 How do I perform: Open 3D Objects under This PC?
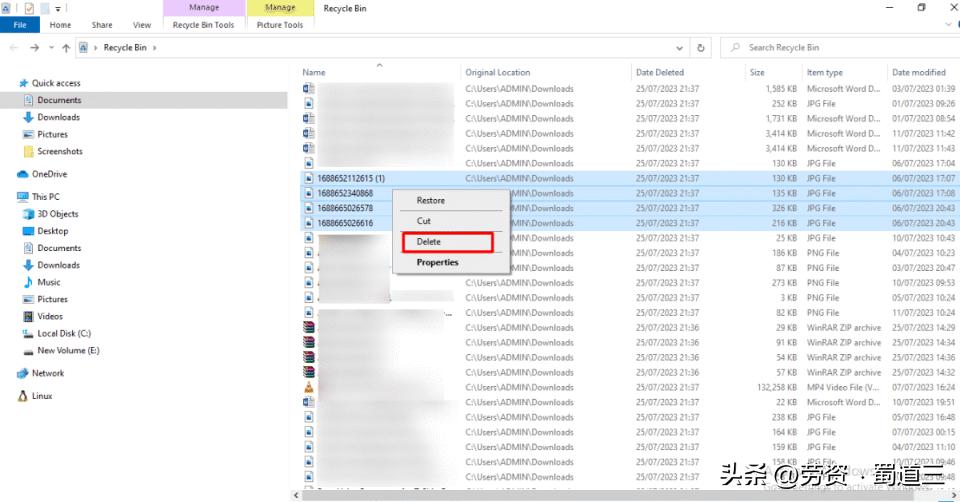click(58, 214)
